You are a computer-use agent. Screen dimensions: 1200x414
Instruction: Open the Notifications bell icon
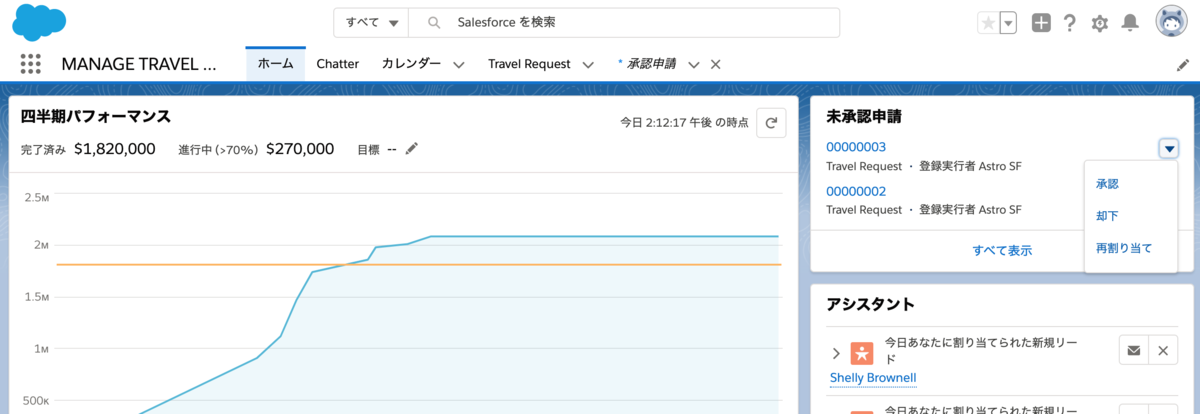point(1130,23)
